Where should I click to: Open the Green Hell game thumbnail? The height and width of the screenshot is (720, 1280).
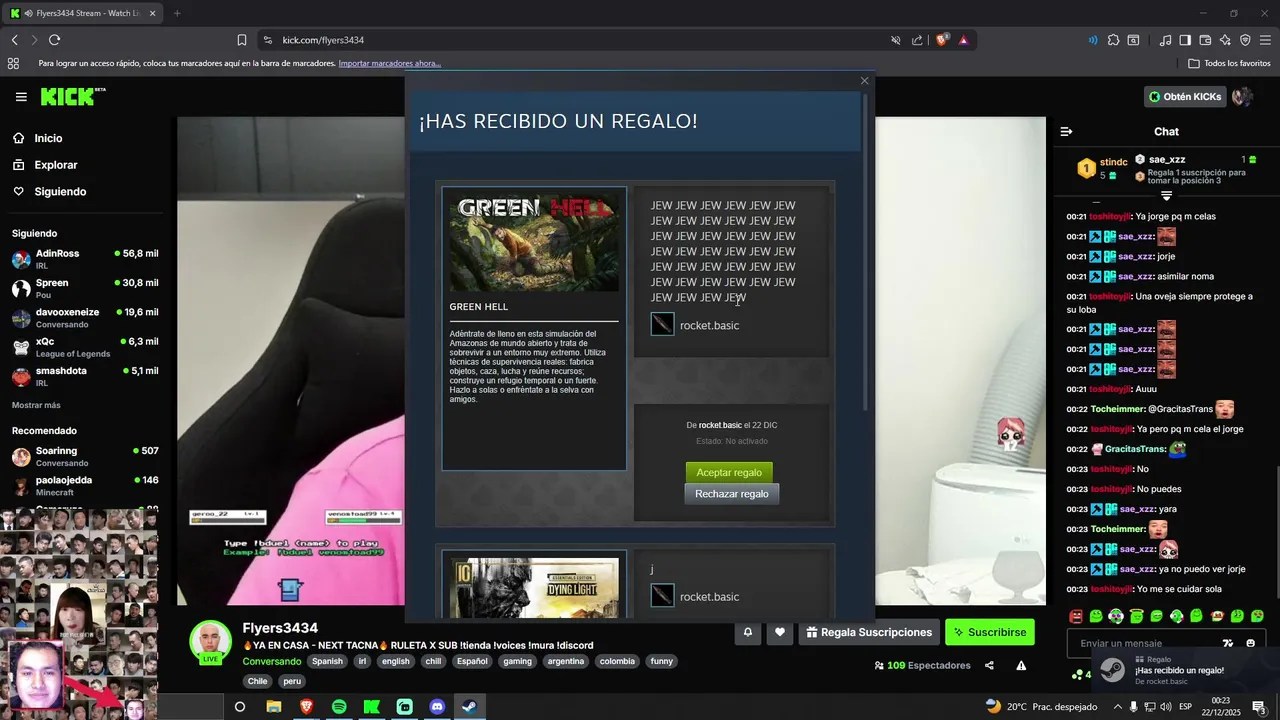(534, 243)
